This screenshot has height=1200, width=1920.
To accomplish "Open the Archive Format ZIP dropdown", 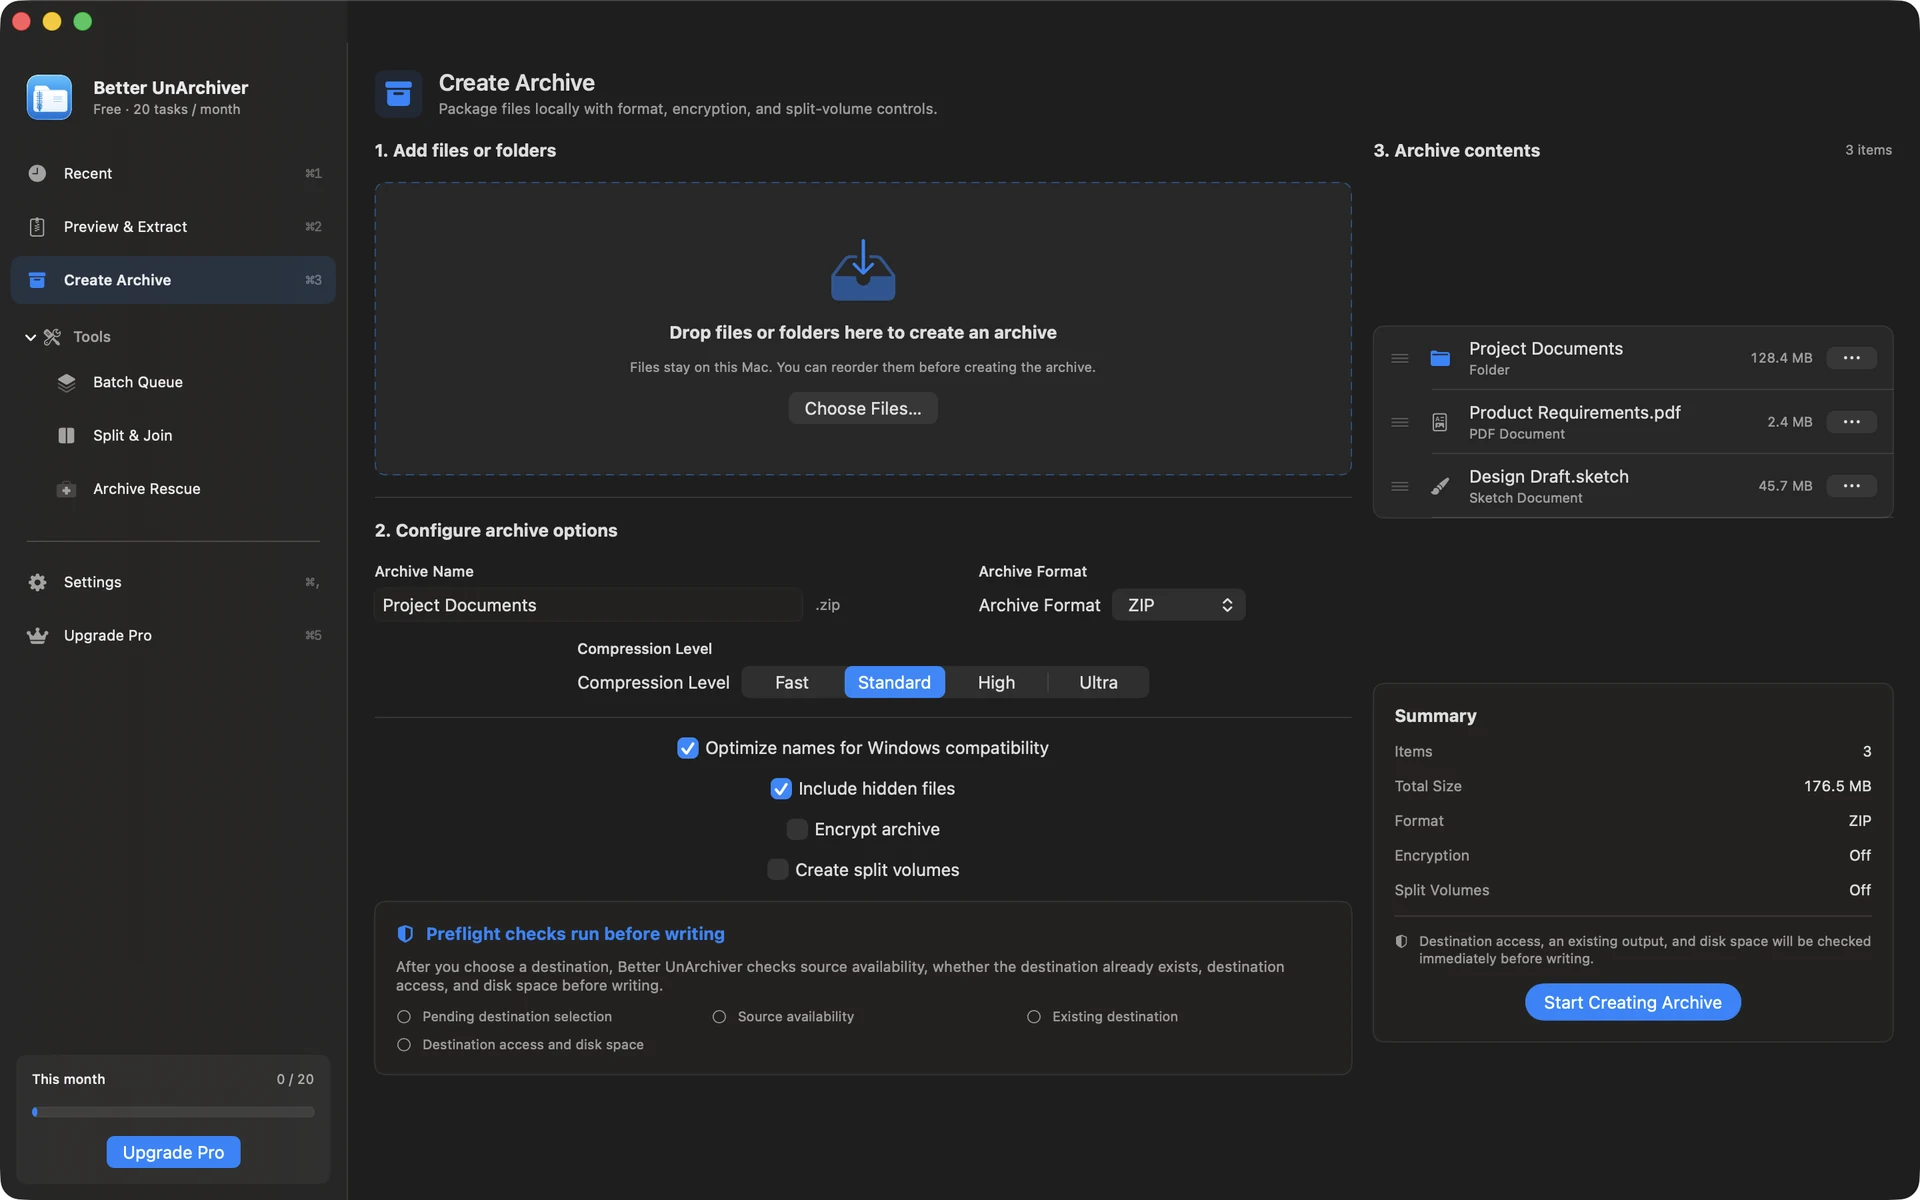I will (x=1179, y=605).
